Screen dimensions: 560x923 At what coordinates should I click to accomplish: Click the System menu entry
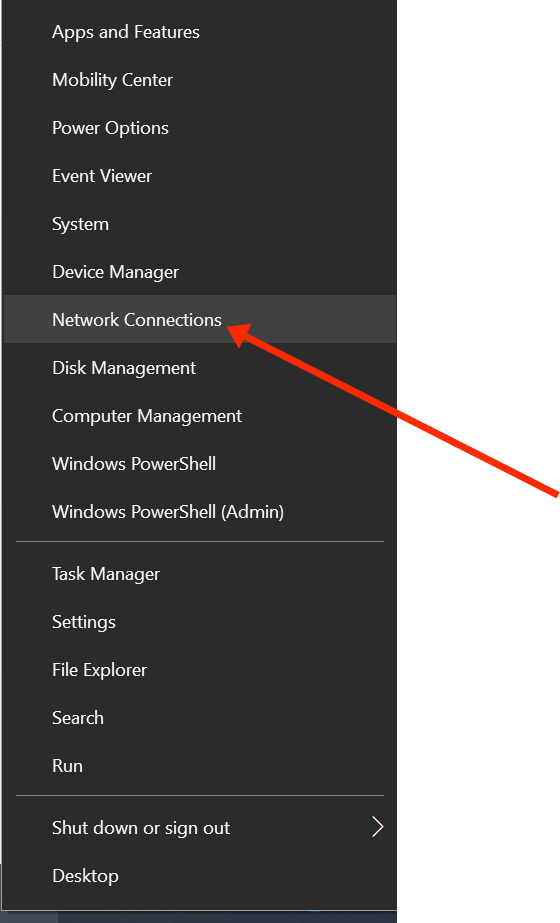[x=200, y=224]
